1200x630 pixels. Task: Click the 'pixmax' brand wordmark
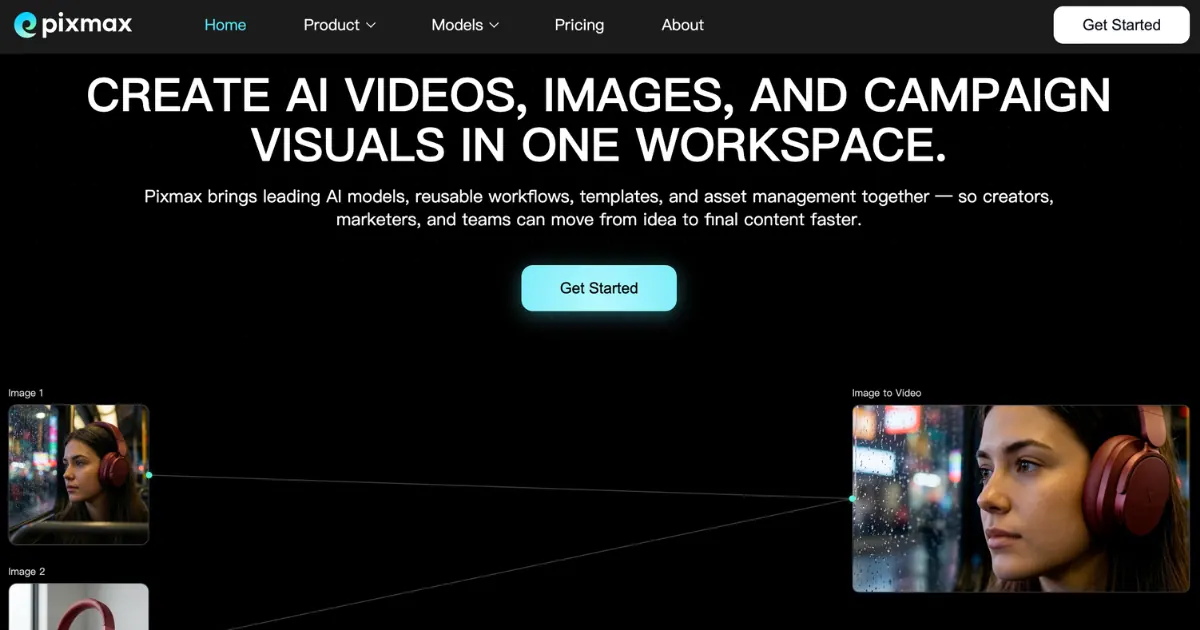tap(87, 25)
